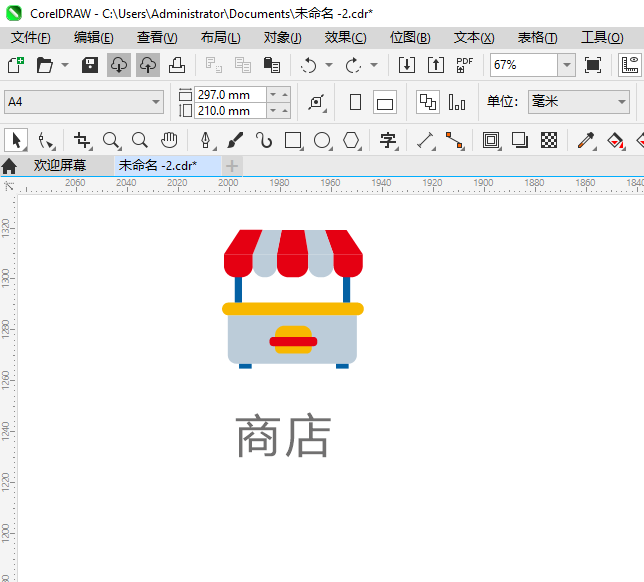Open the 编辑(E) menu
The height and width of the screenshot is (582, 644).
(94, 38)
